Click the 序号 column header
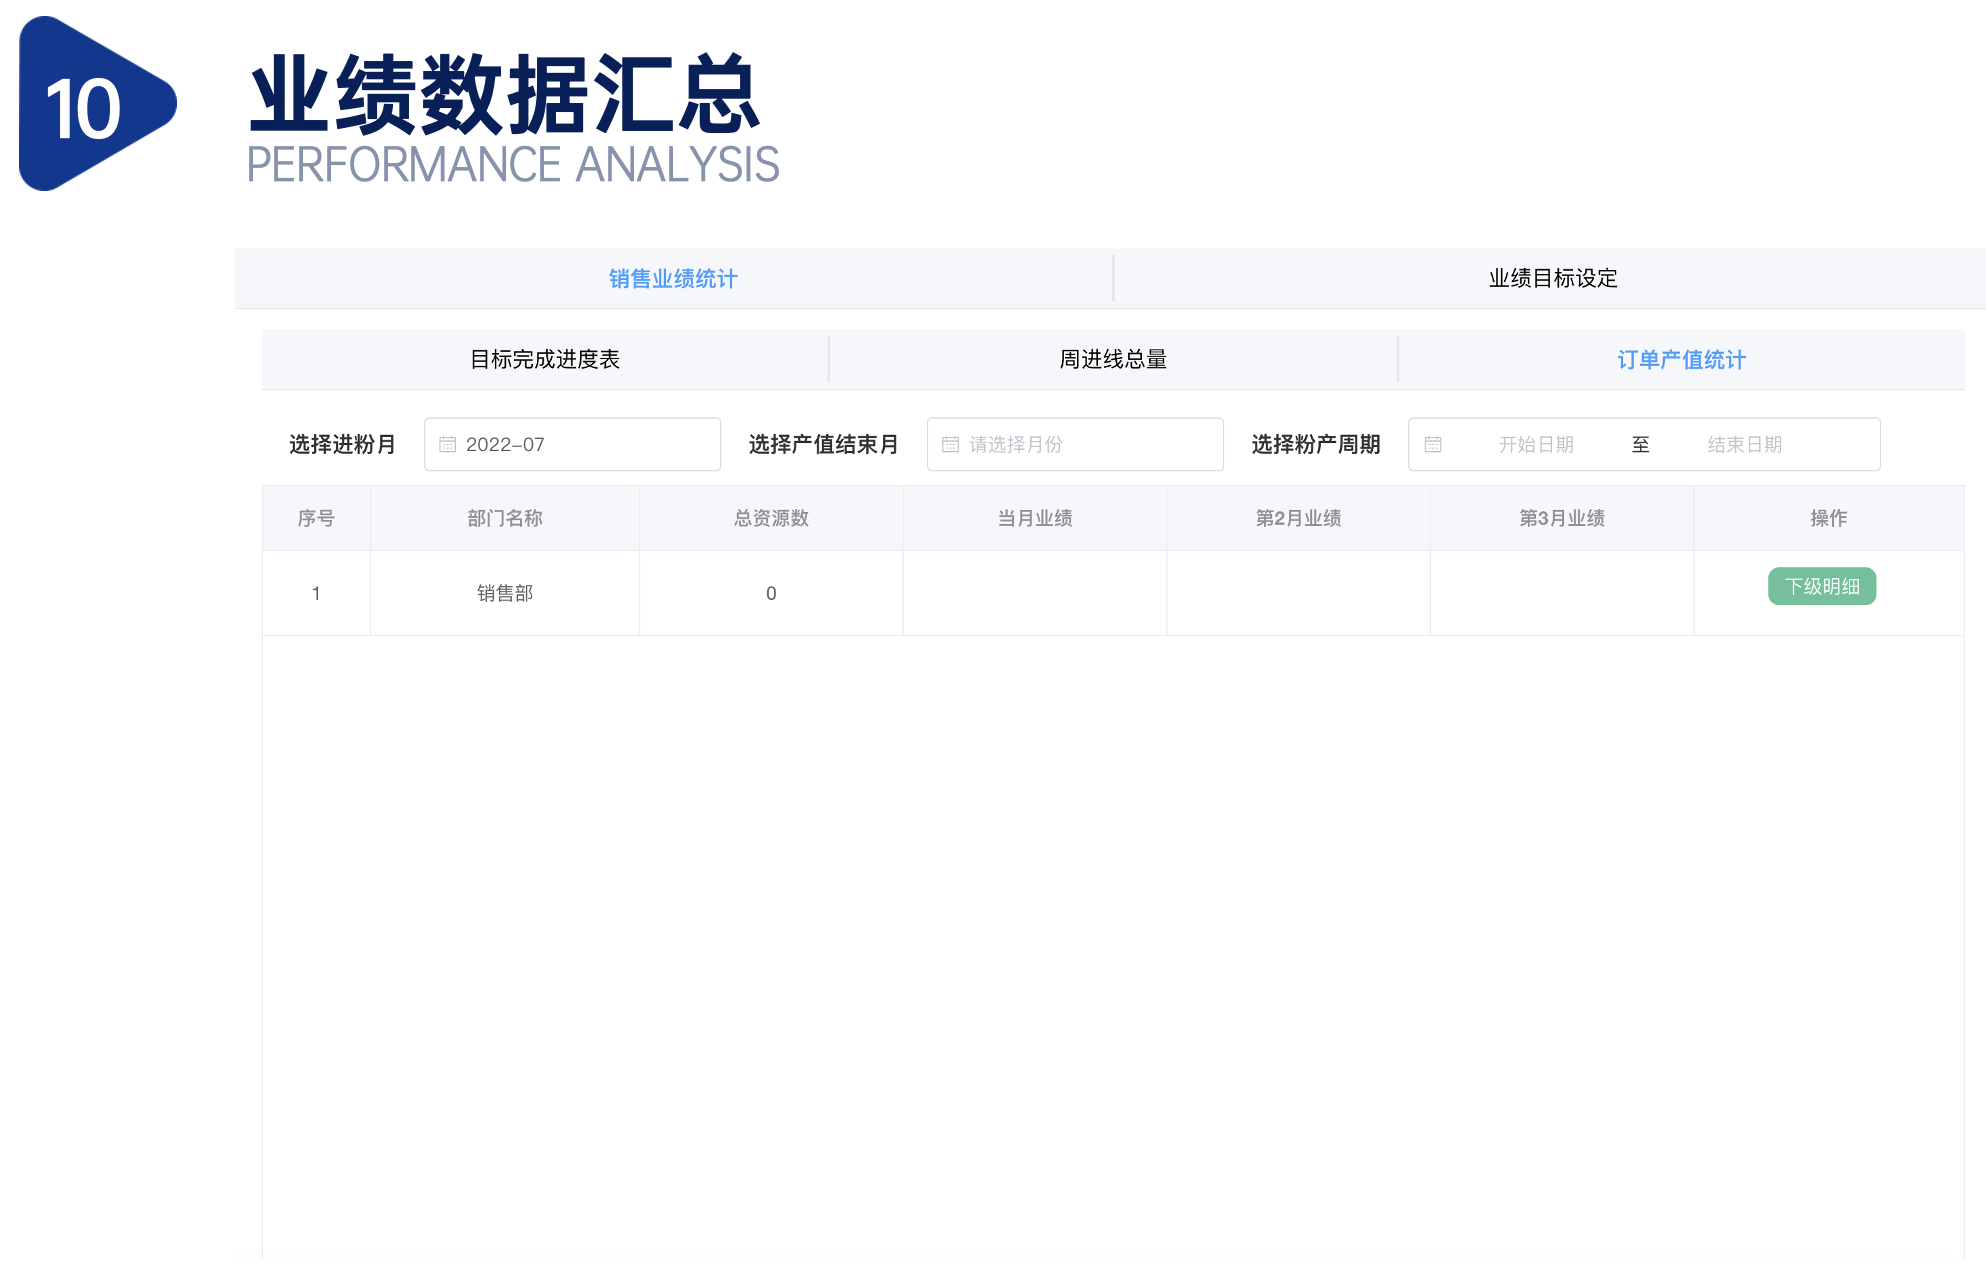 pos(316,518)
